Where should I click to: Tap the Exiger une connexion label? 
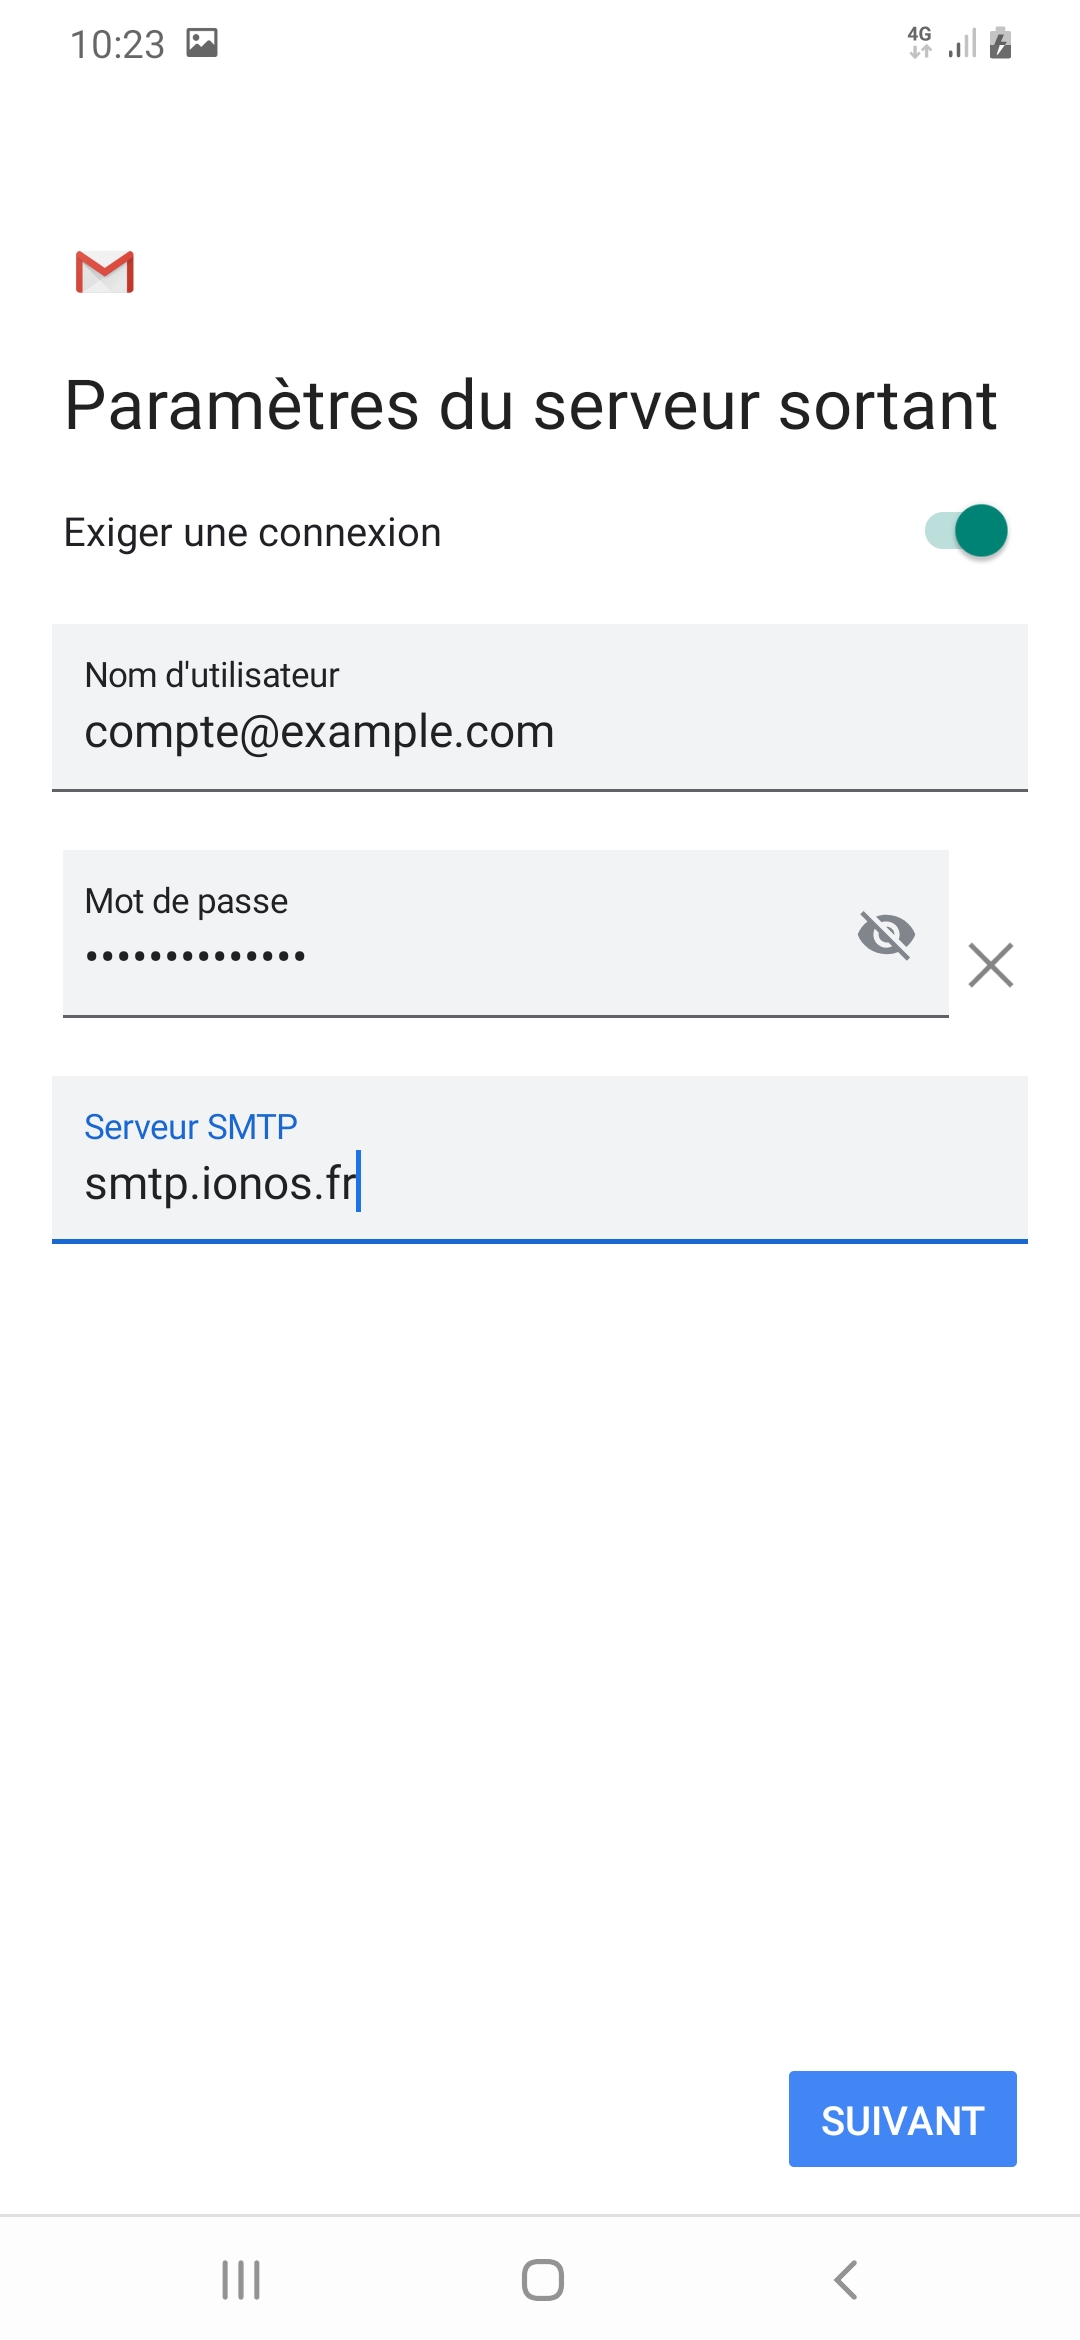tap(253, 533)
